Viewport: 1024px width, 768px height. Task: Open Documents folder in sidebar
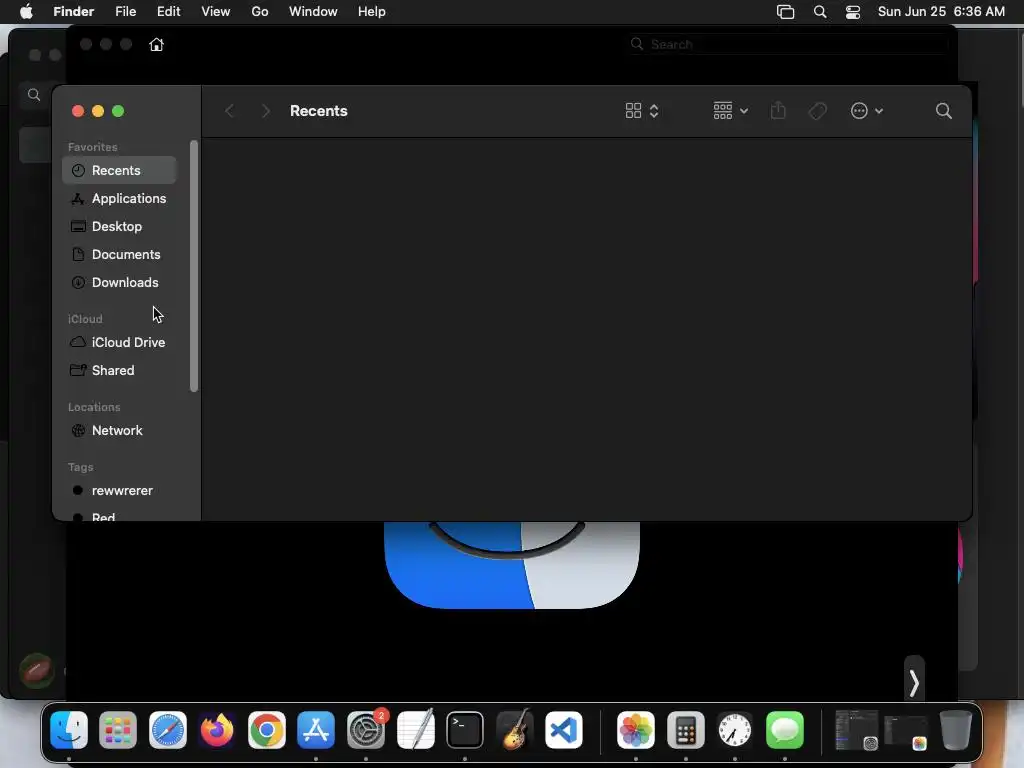[x=119, y=255]
